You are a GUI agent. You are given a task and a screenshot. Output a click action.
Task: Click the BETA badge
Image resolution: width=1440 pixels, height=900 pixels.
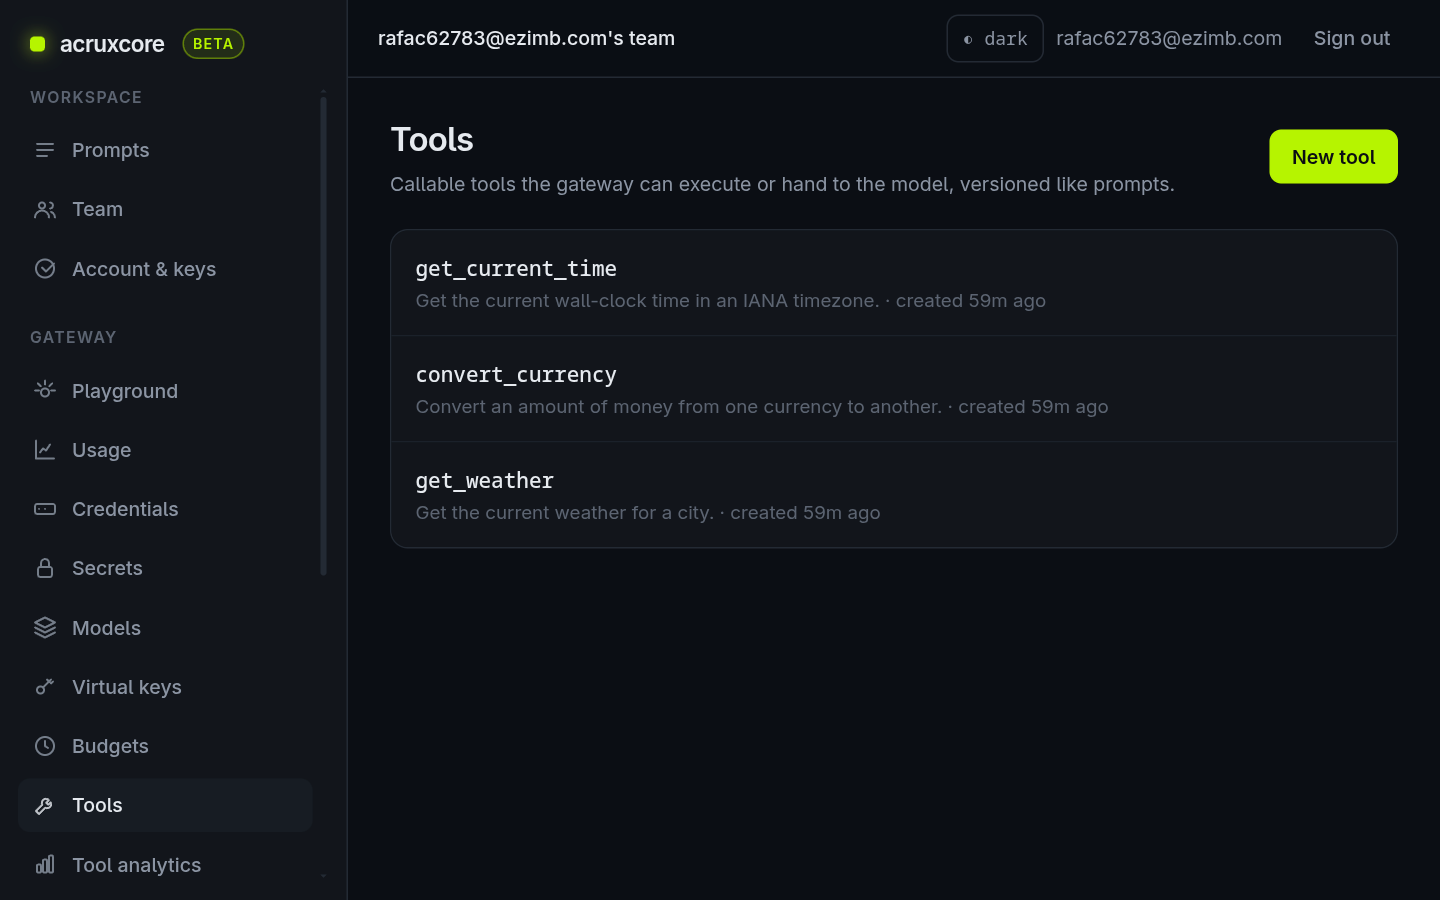click(213, 44)
